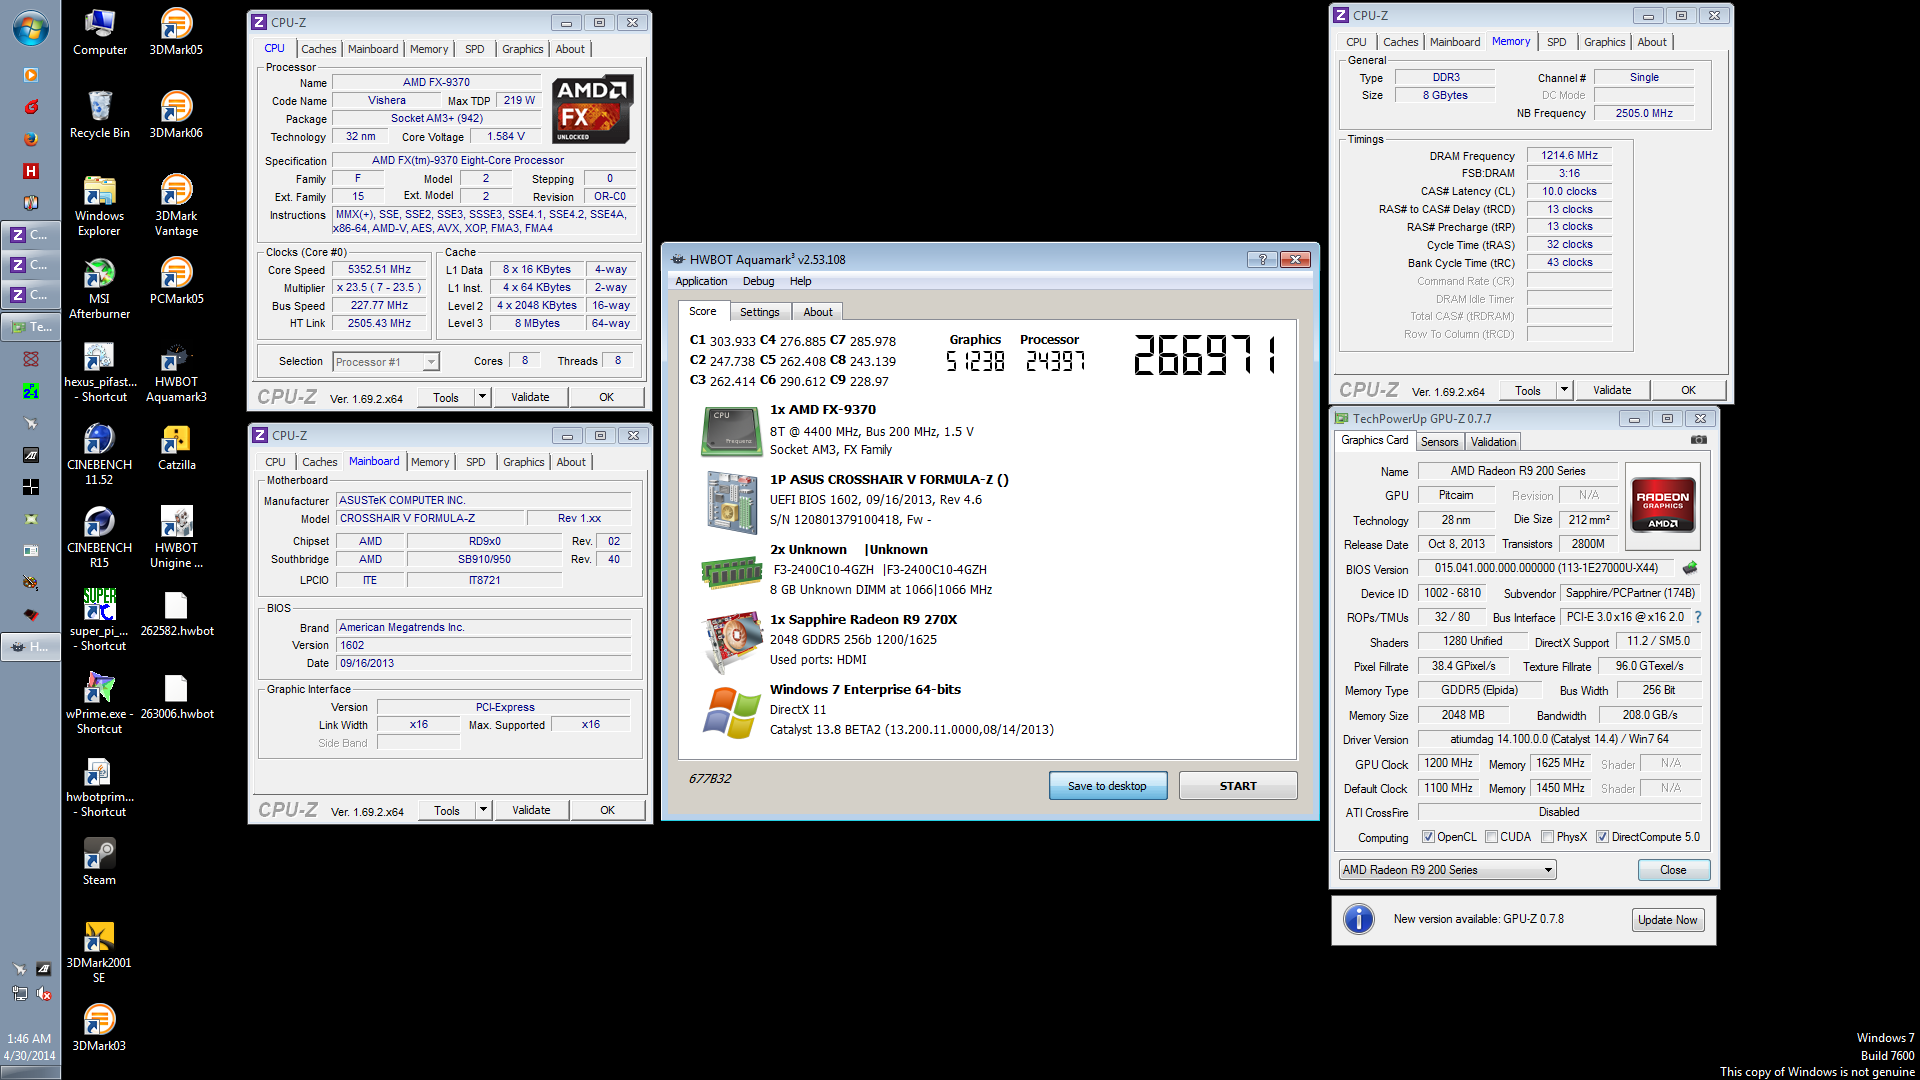The width and height of the screenshot is (1920, 1080).
Task: Click the Aquamark title bar help button
Action: coord(1262,259)
